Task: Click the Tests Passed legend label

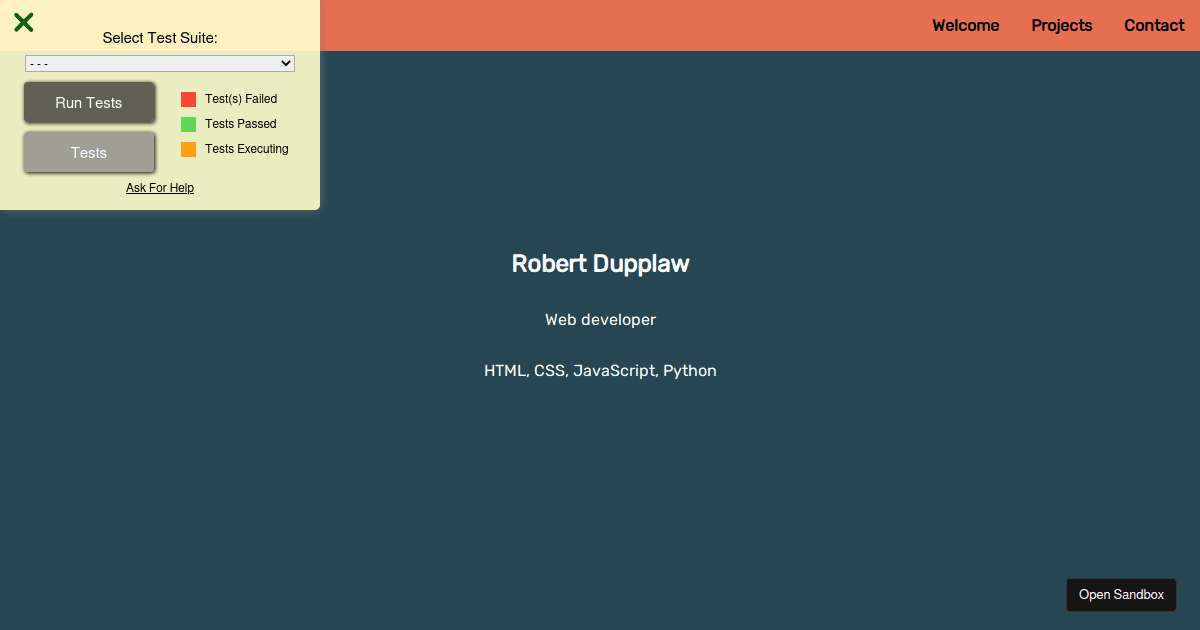Action: click(x=240, y=123)
